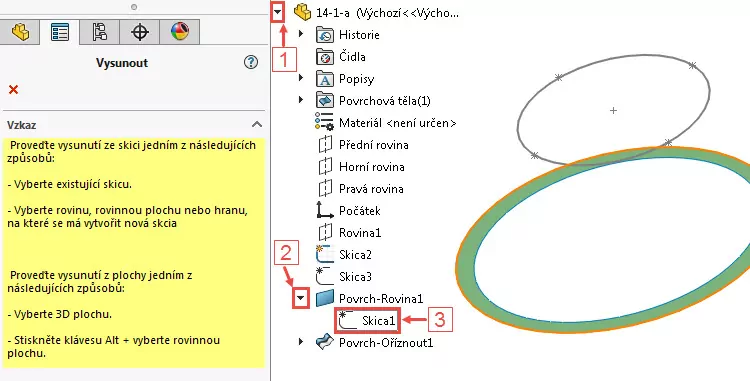
Task: Click the top panel drag handle dot
Action: point(134,7)
